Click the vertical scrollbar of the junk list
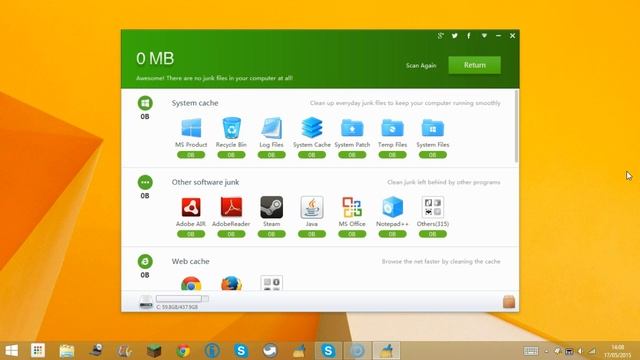 tap(517, 127)
